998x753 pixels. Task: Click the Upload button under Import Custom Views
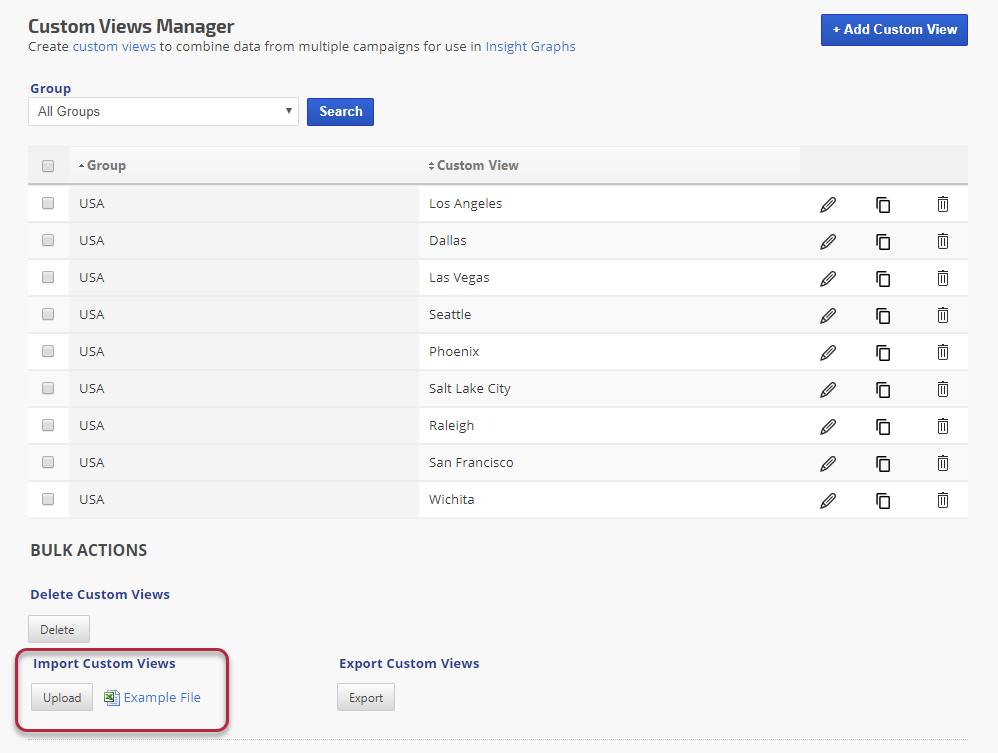coord(62,698)
